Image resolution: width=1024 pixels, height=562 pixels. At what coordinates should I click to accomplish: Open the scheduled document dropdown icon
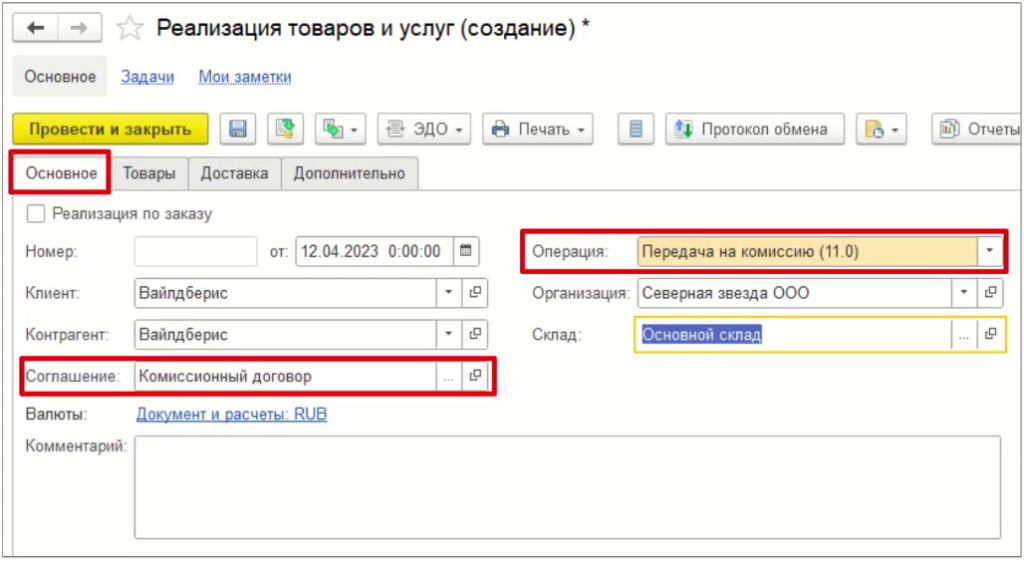(x=881, y=129)
